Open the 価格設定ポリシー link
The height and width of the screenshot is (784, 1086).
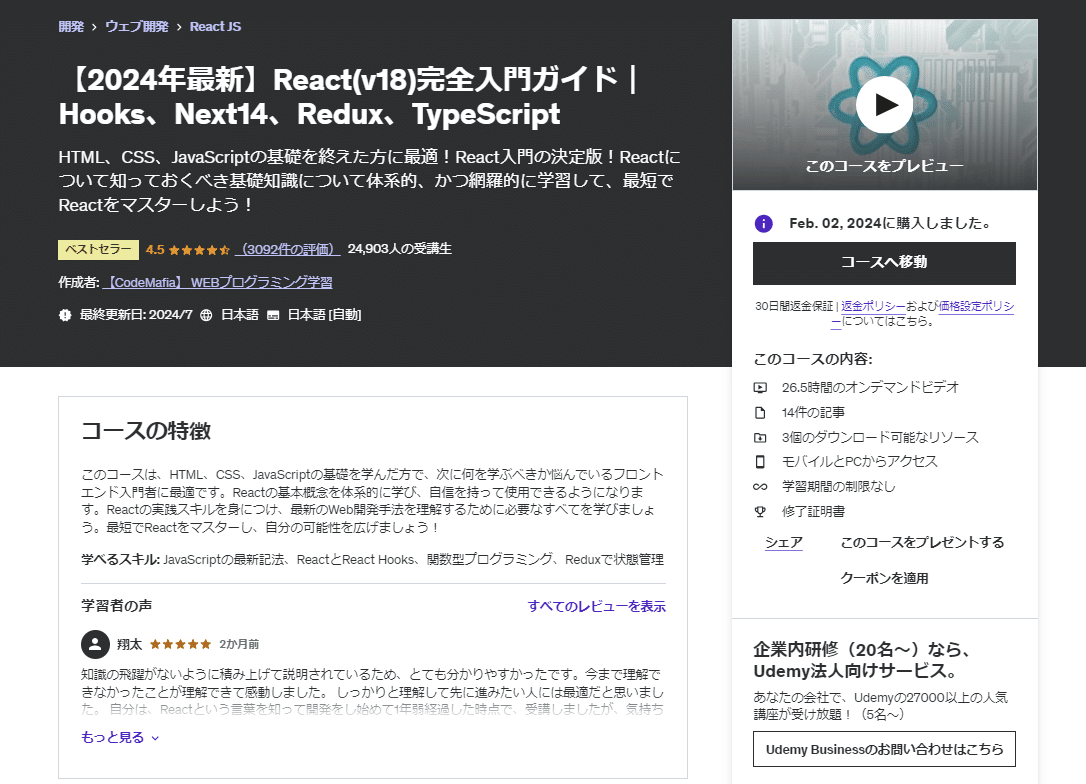pyautogui.click(x=976, y=306)
